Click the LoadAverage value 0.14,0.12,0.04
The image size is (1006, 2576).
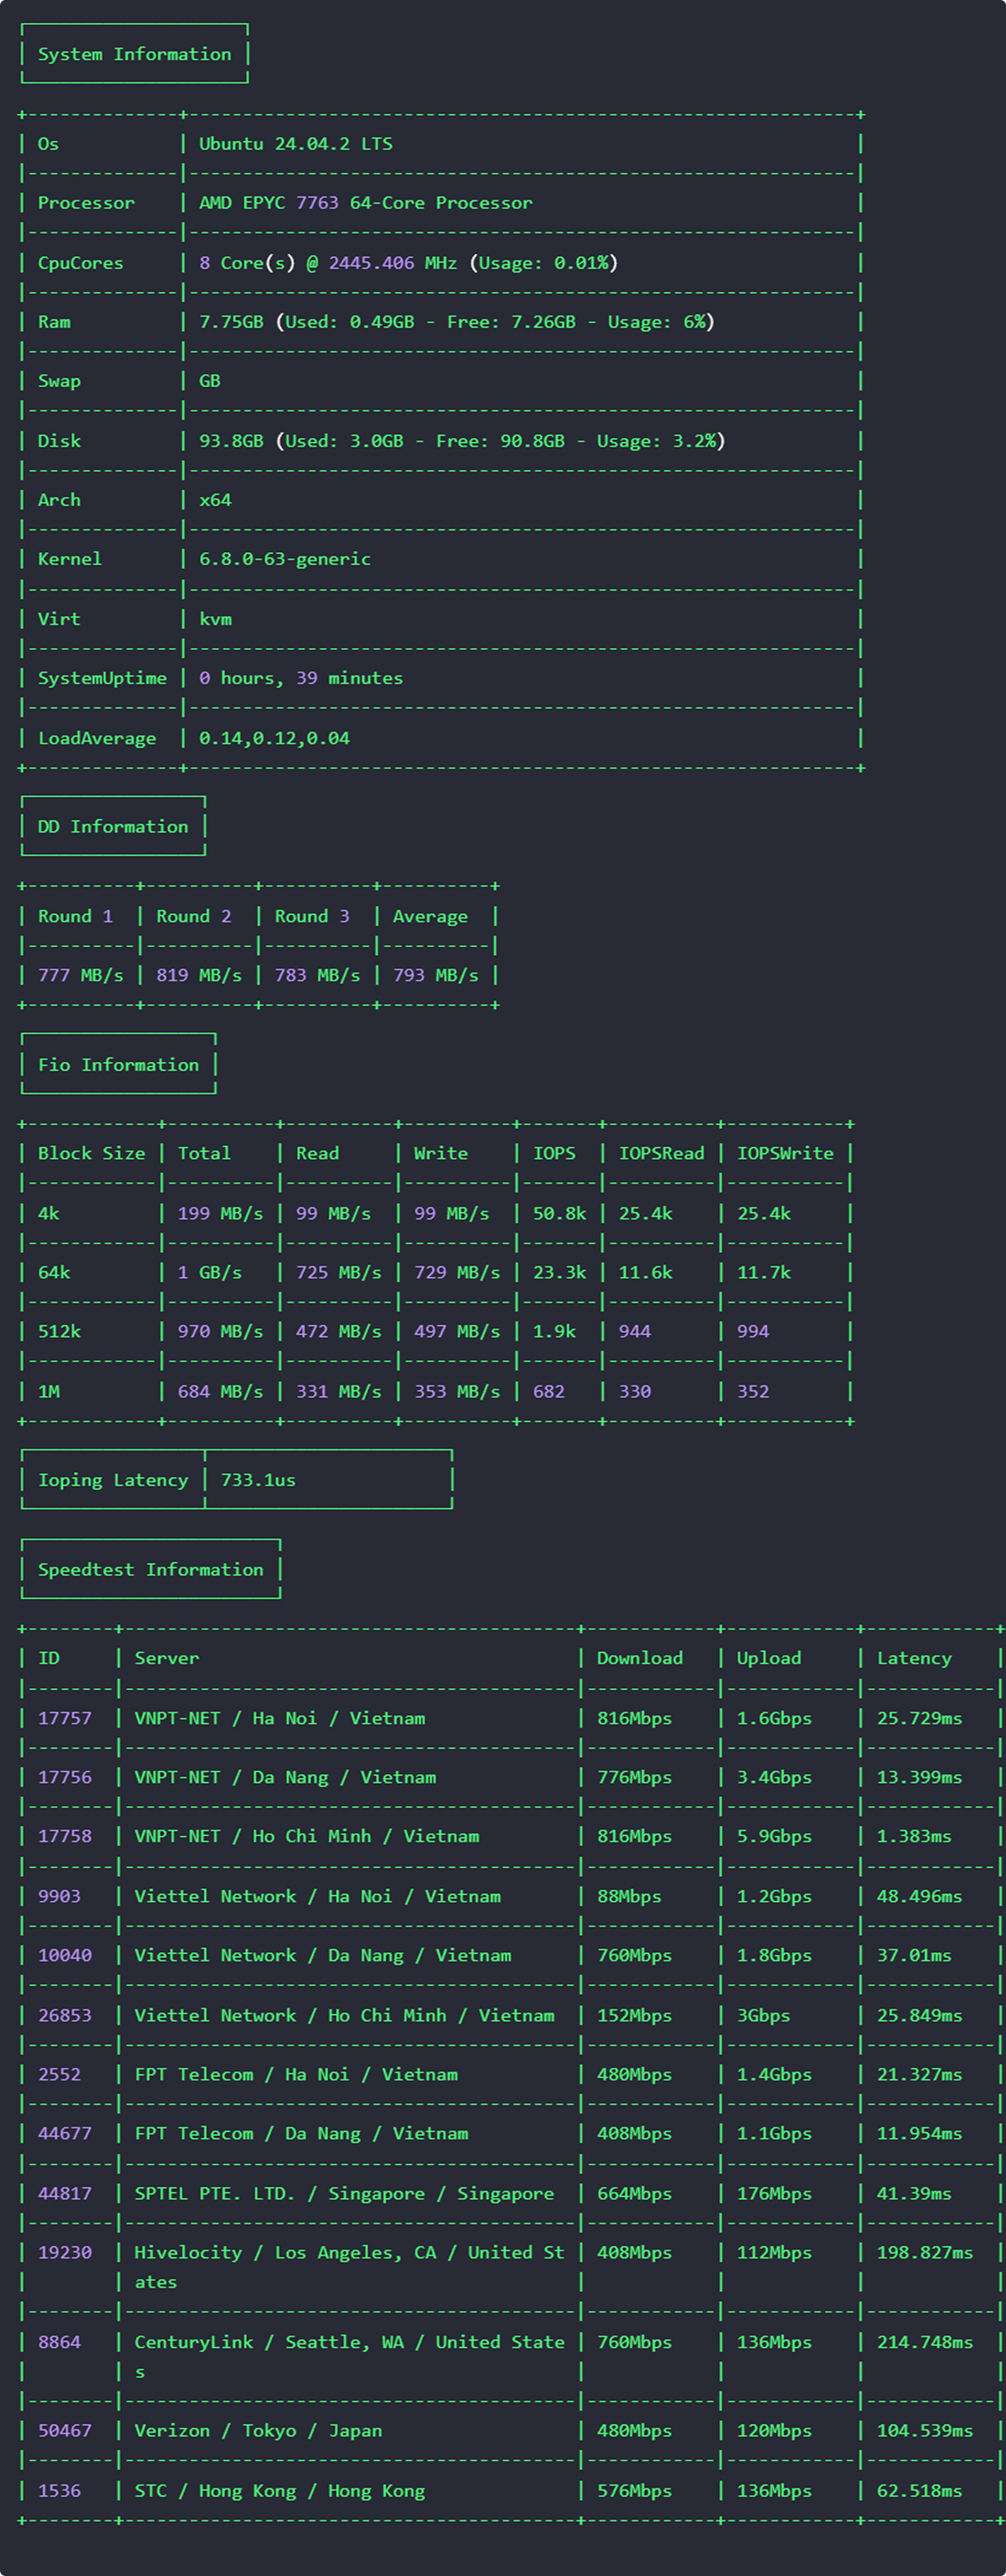click(274, 738)
